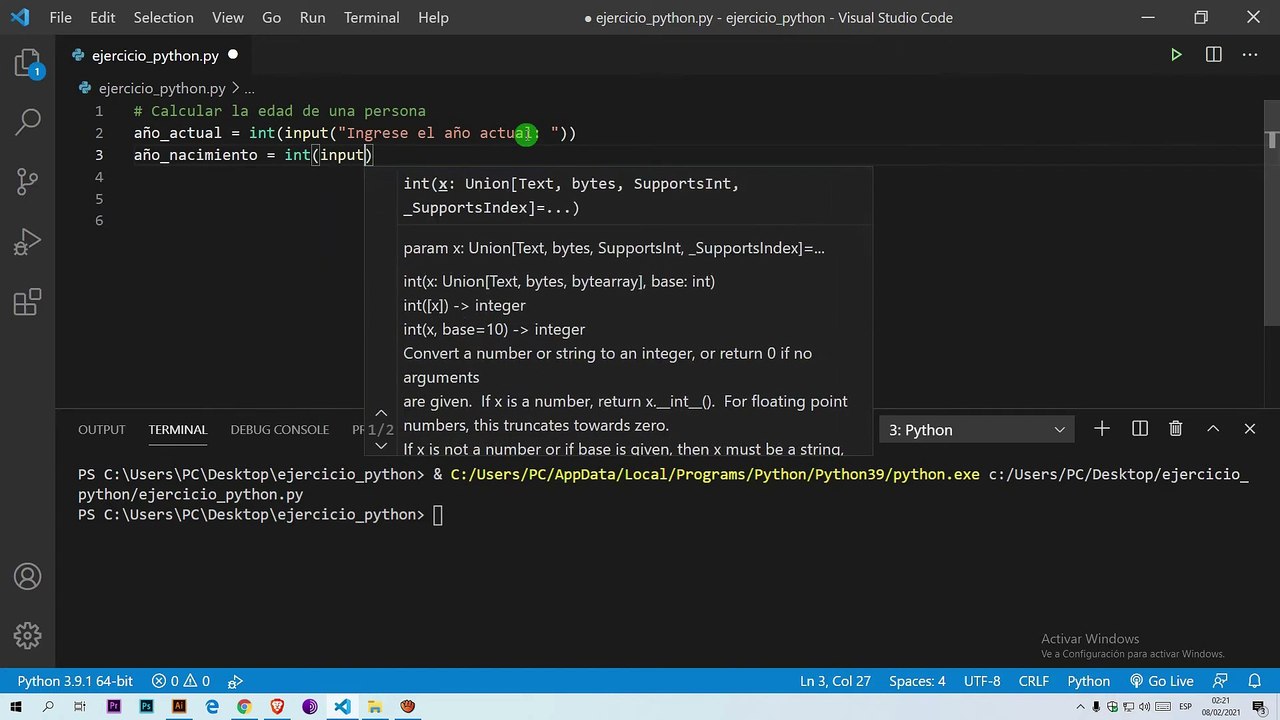Open the Terminal menu in menu bar
This screenshot has width=1280, height=720.
pos(371,18)
